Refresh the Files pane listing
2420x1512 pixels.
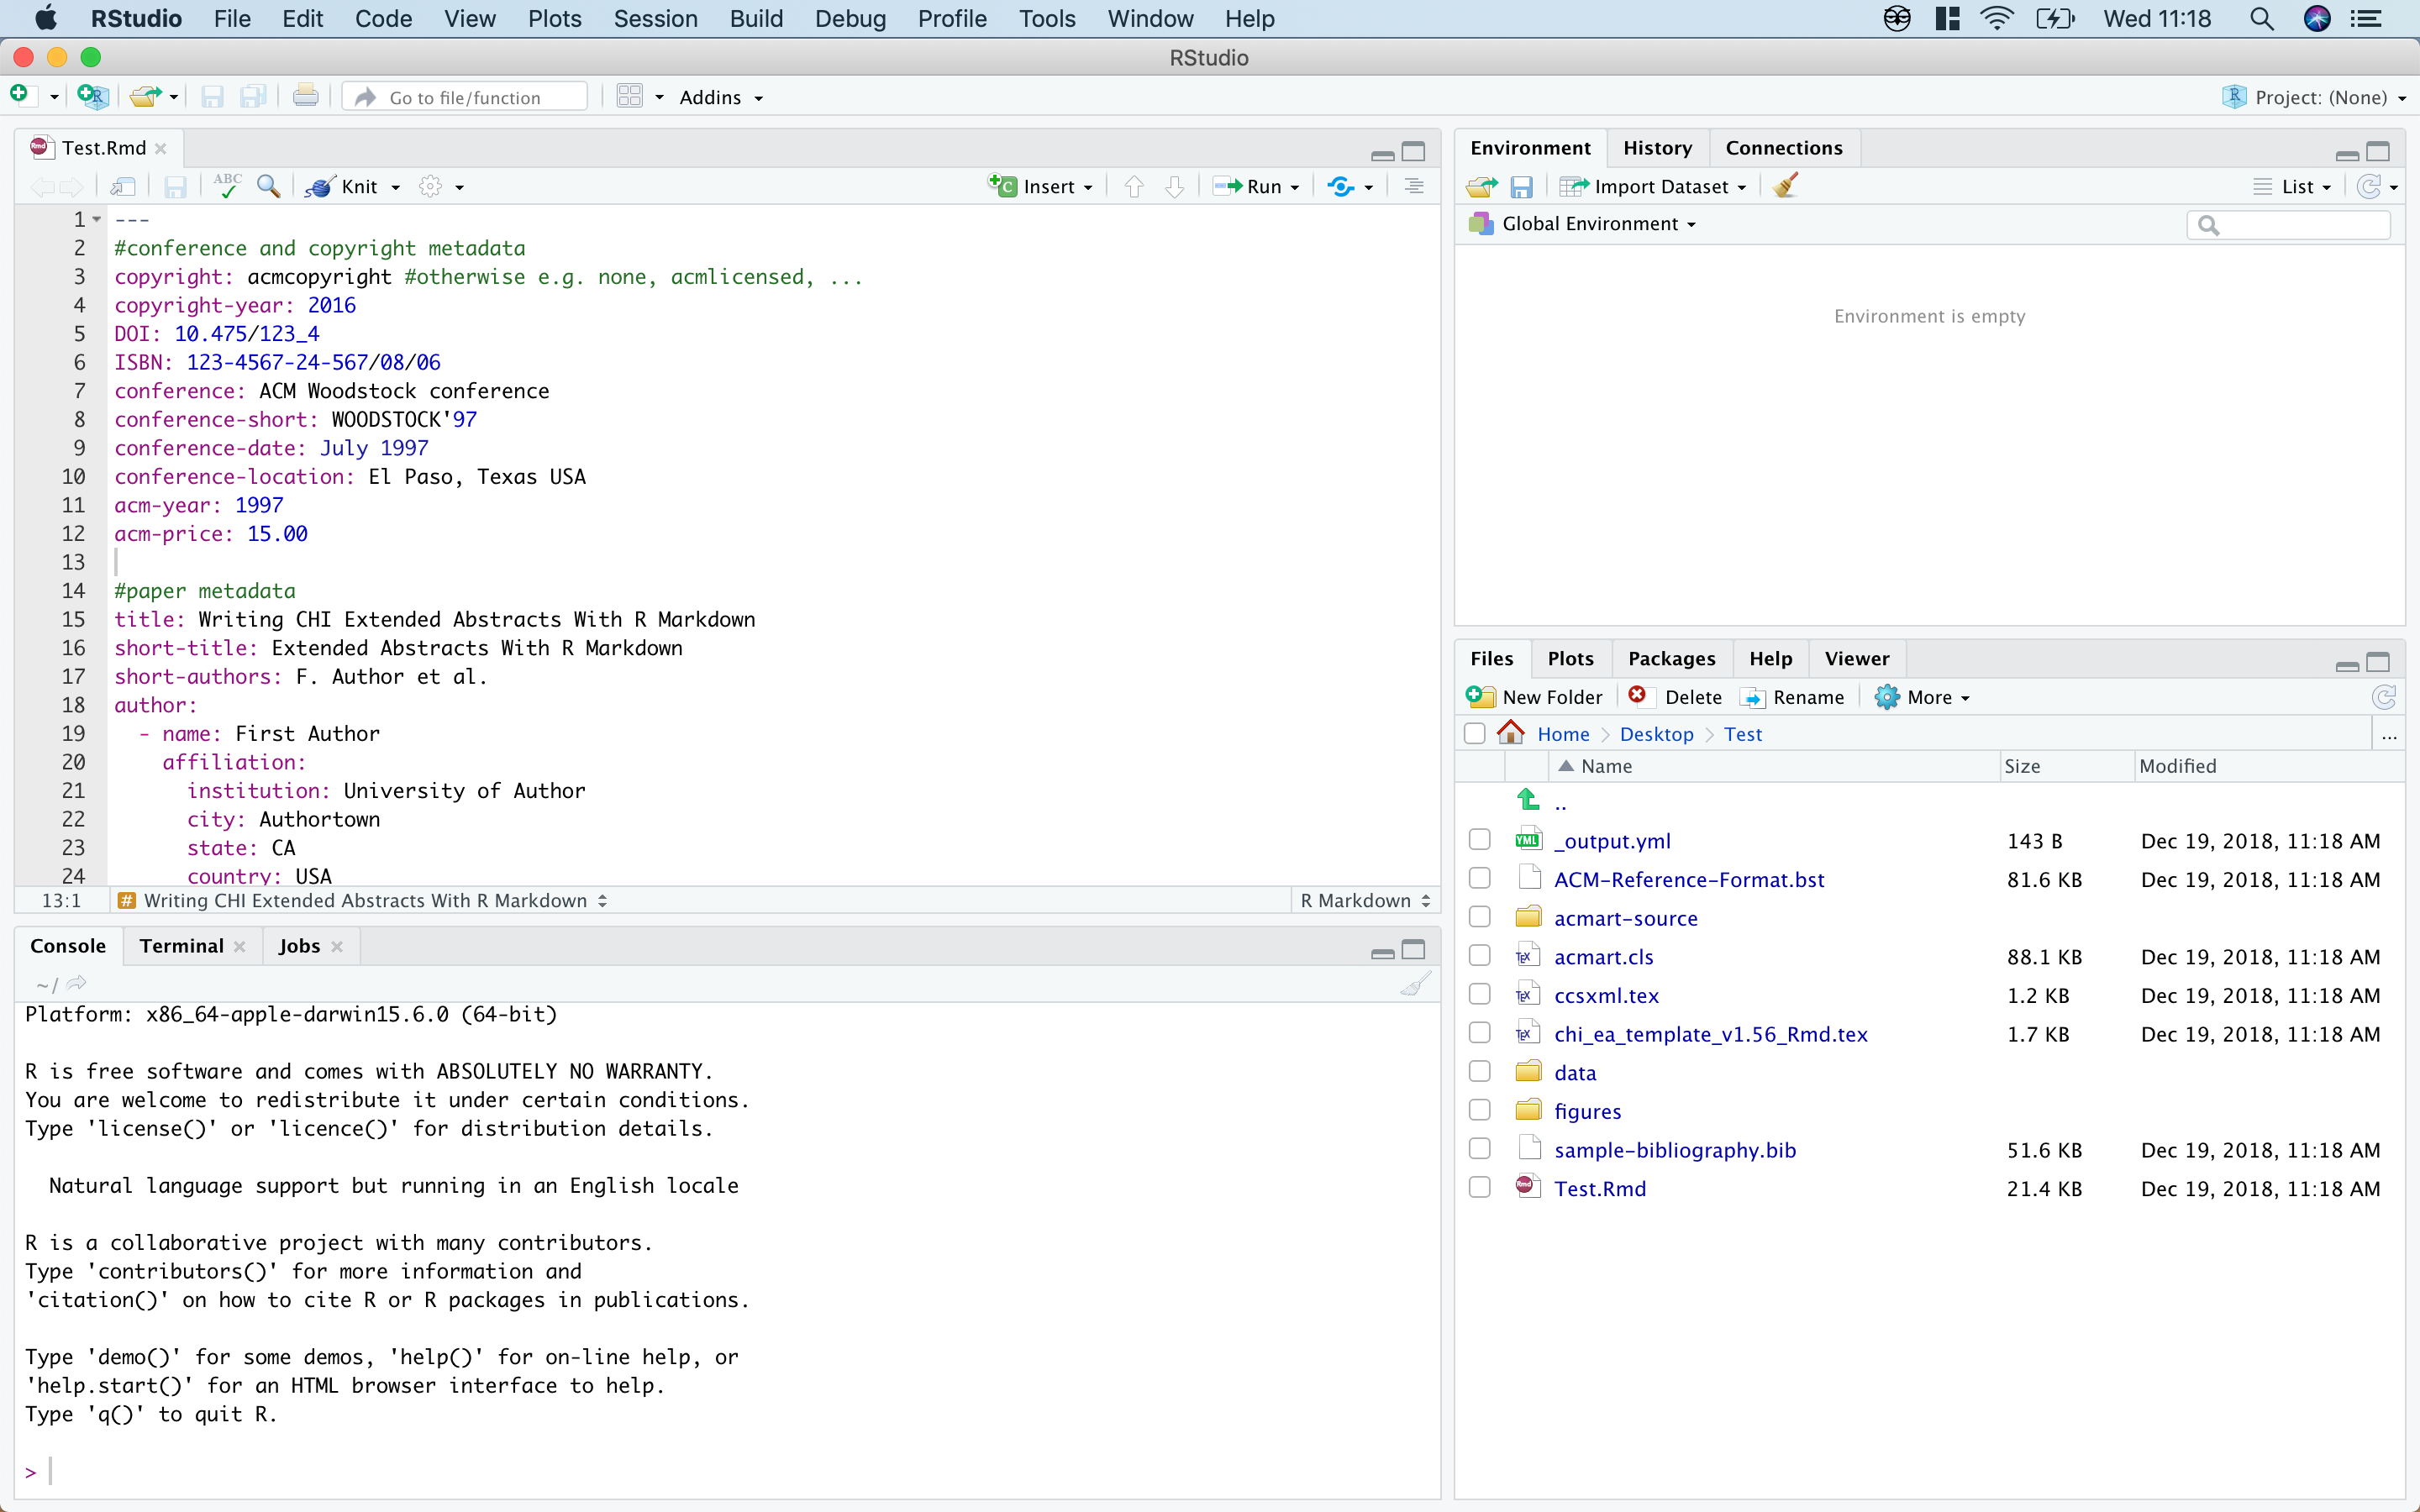pyautogui.click(x=2384, y=697)
